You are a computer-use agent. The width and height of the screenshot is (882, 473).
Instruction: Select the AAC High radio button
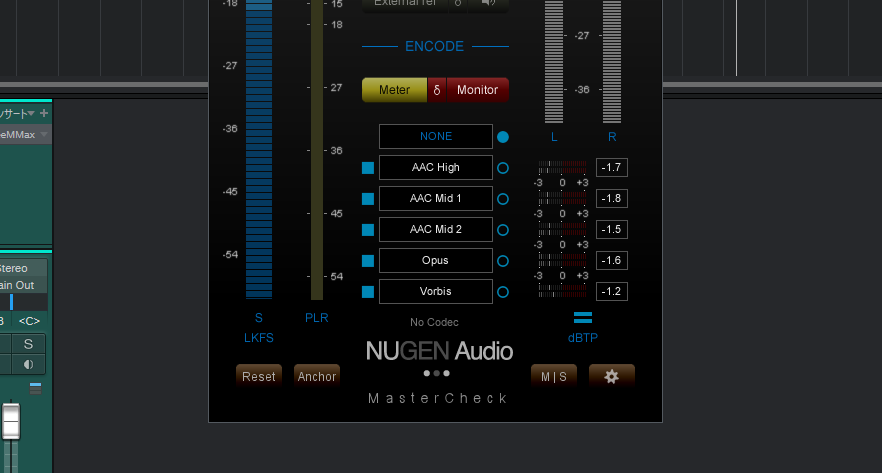coord(503,168)
